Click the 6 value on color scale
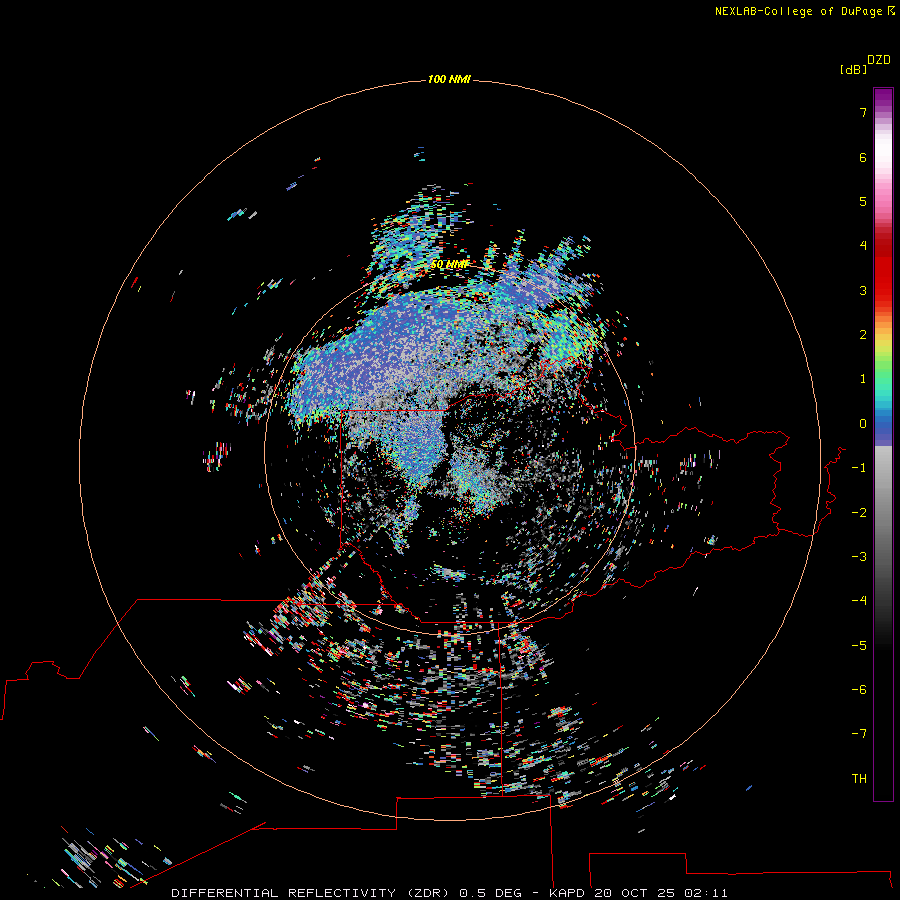This screenshot has height=900, width=900. pos(863,157)
